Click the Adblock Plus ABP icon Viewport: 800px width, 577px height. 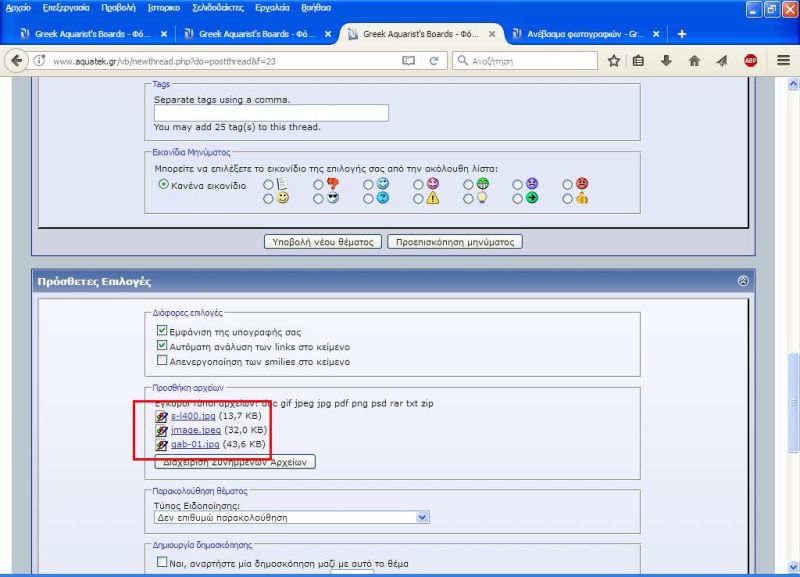pyautogui.click(x=750, y=61)
